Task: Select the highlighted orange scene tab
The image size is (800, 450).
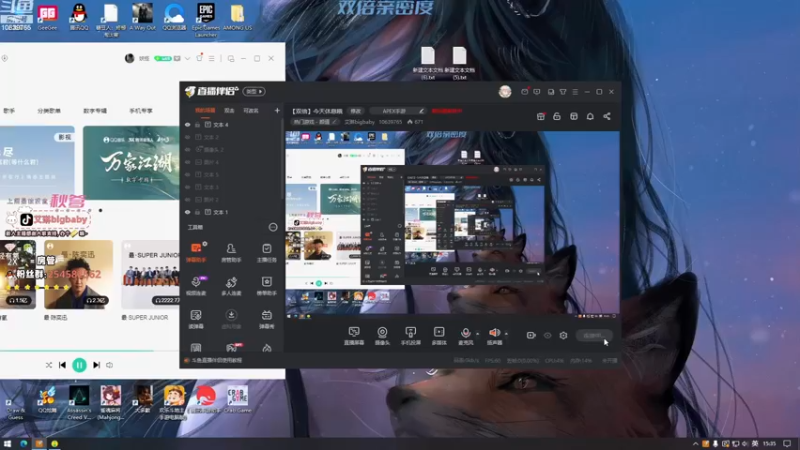Action: coord(205,110)
